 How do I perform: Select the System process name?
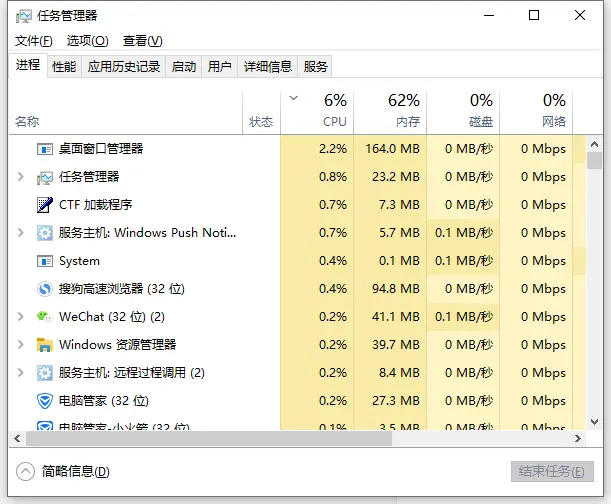click(79, 261)
